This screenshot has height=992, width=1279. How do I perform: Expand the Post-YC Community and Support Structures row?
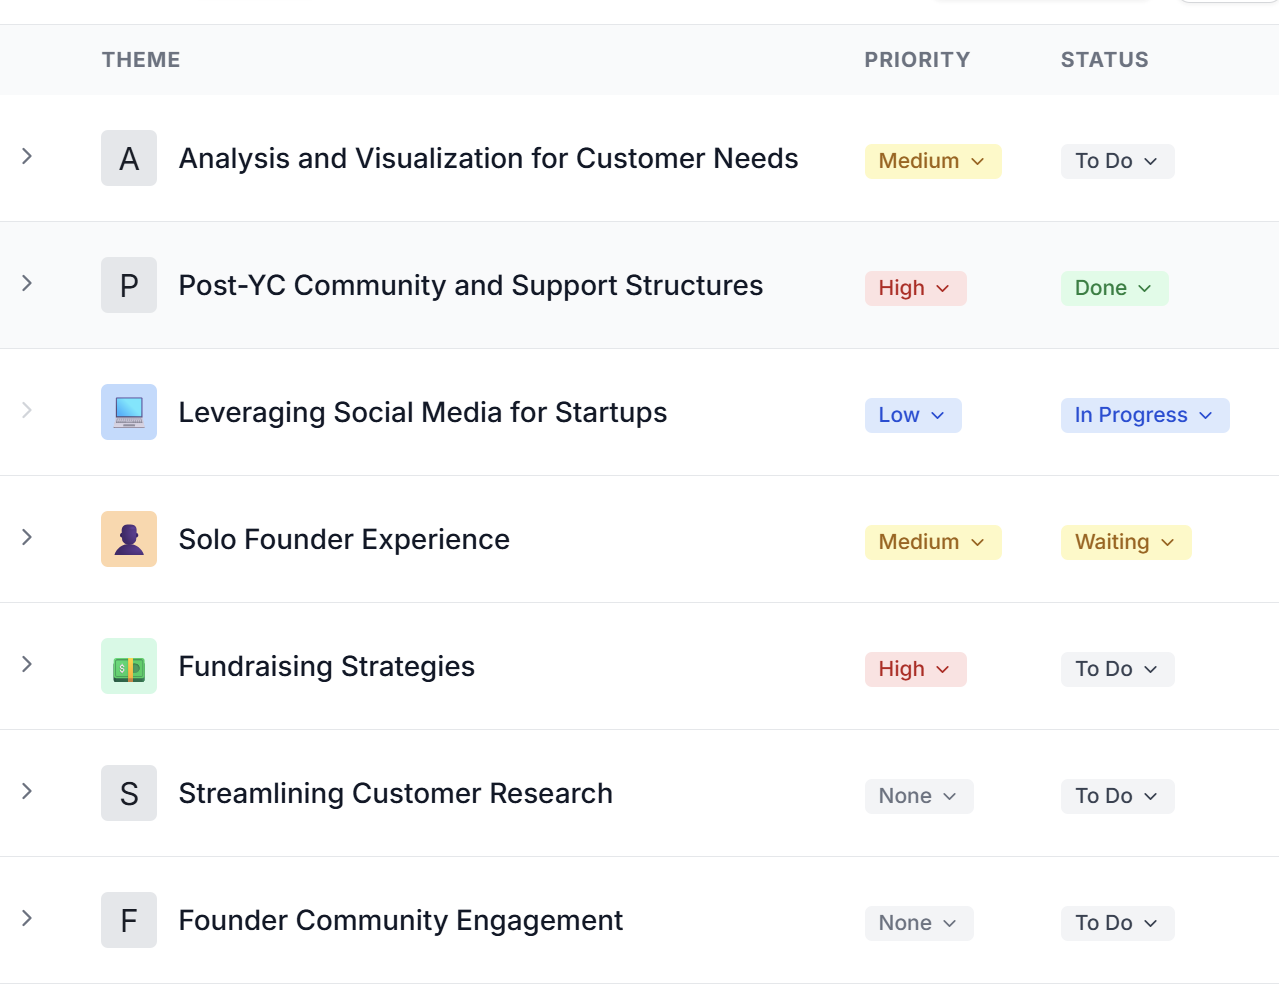coord(27,284)
